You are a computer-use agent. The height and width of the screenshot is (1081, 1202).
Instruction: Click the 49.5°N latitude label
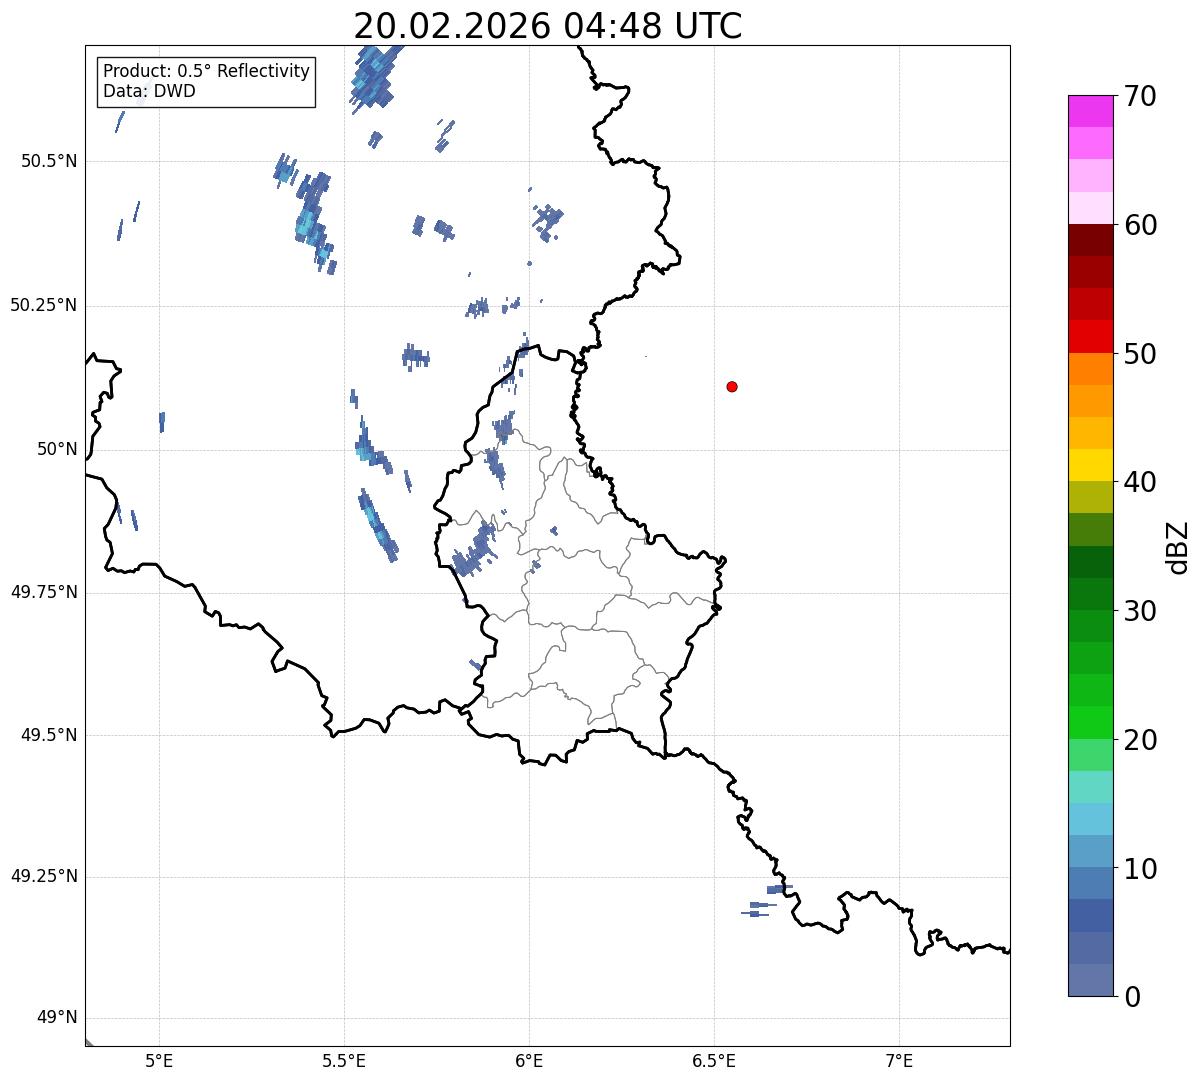[x=49, y=736]
